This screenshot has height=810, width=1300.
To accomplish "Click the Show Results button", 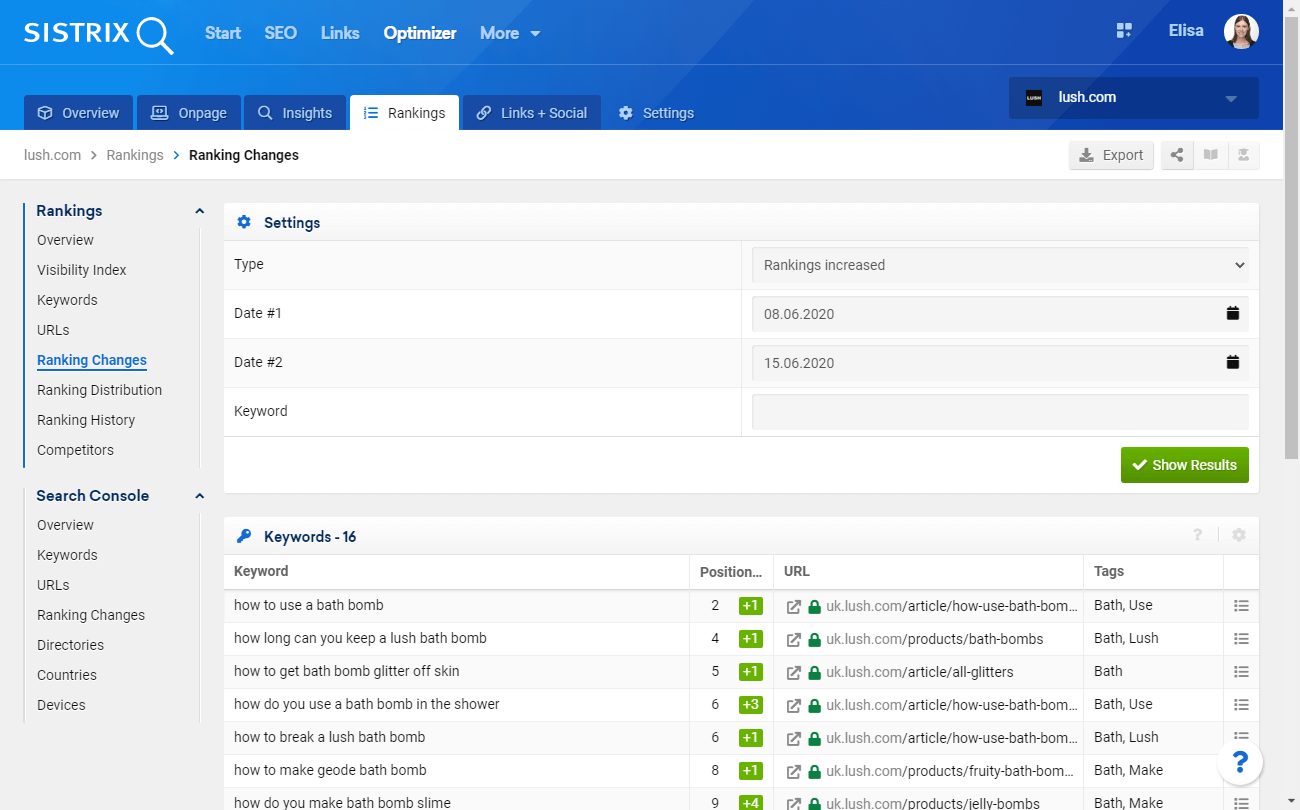I will click(1185, 465).
